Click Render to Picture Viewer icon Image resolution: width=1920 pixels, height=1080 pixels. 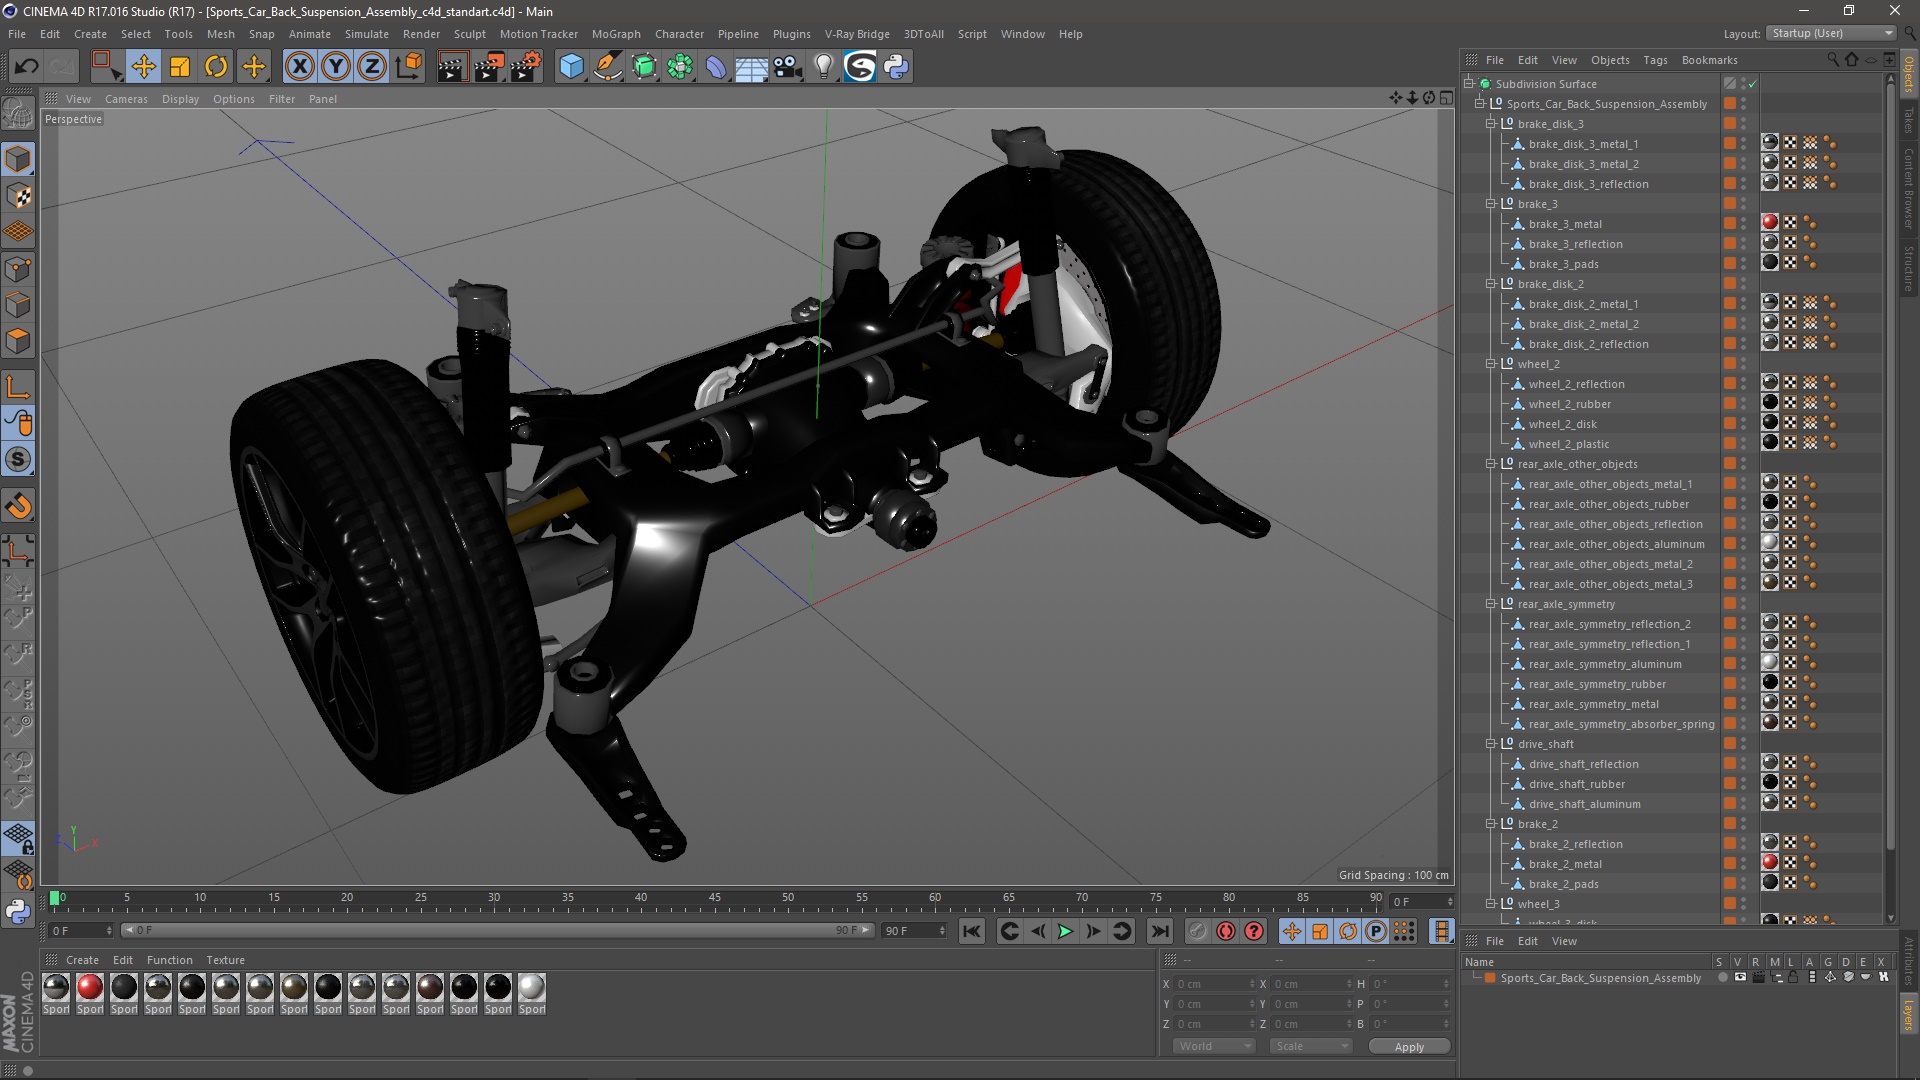point(488,67)
